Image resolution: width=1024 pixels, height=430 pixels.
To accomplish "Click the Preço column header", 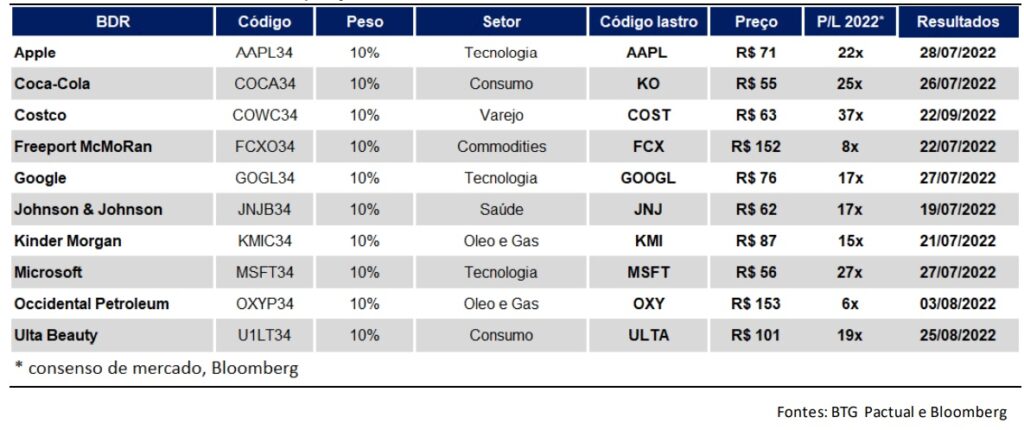I will coord(756,21).
